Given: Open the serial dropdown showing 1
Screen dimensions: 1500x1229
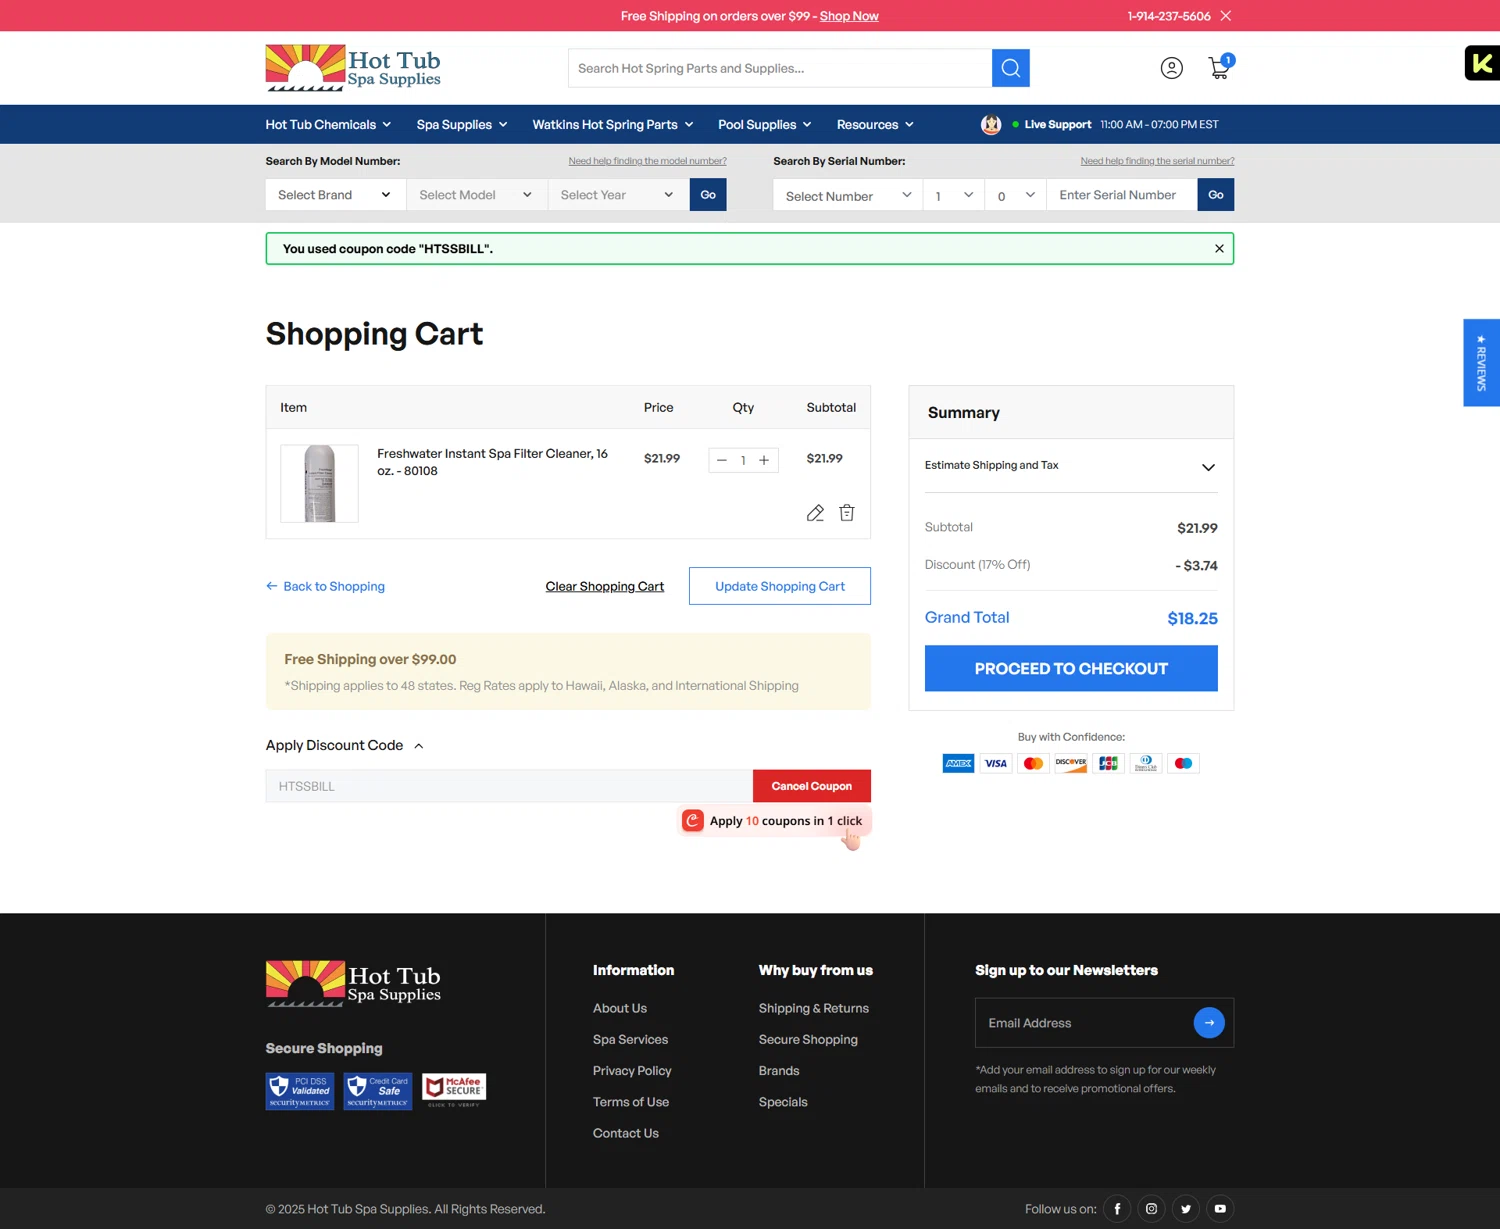Looking at the screenshot, I should click(x=954, y=195).
